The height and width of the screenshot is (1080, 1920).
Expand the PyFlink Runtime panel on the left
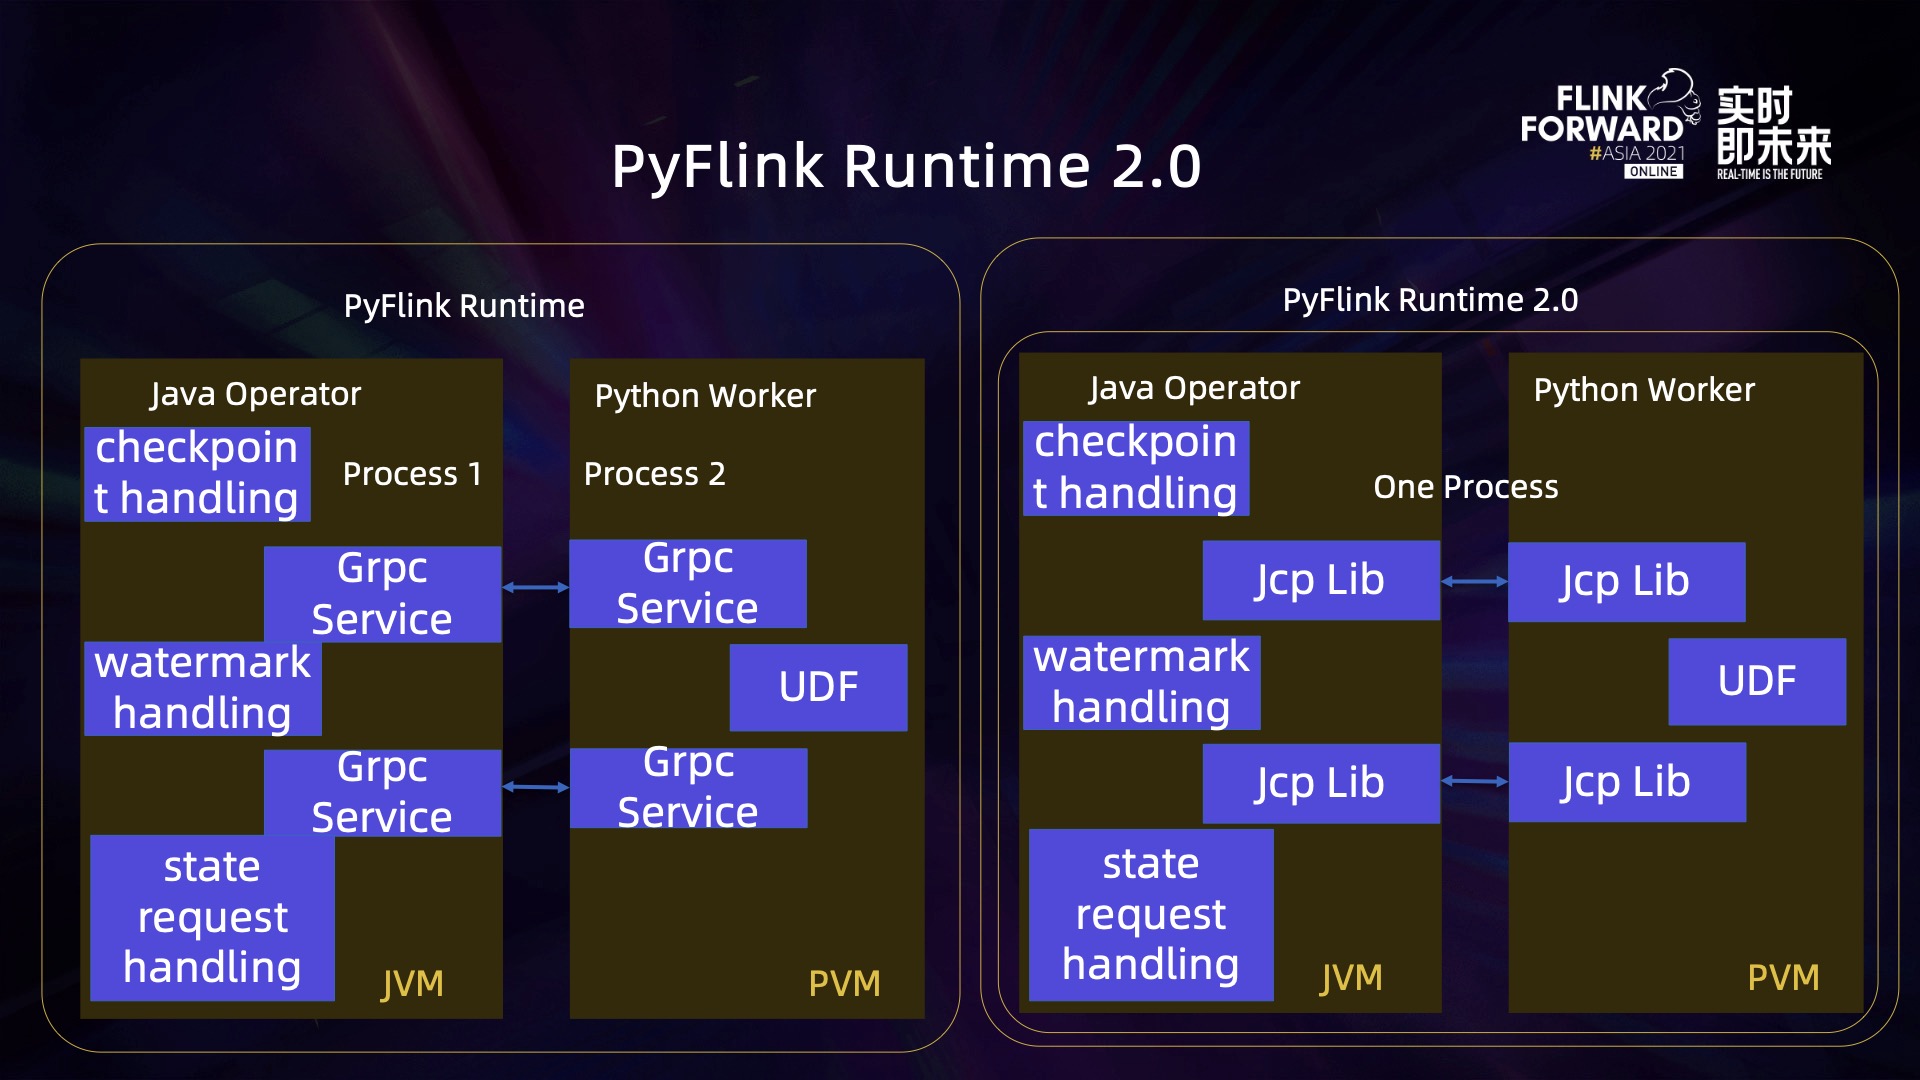pos(465,306)
